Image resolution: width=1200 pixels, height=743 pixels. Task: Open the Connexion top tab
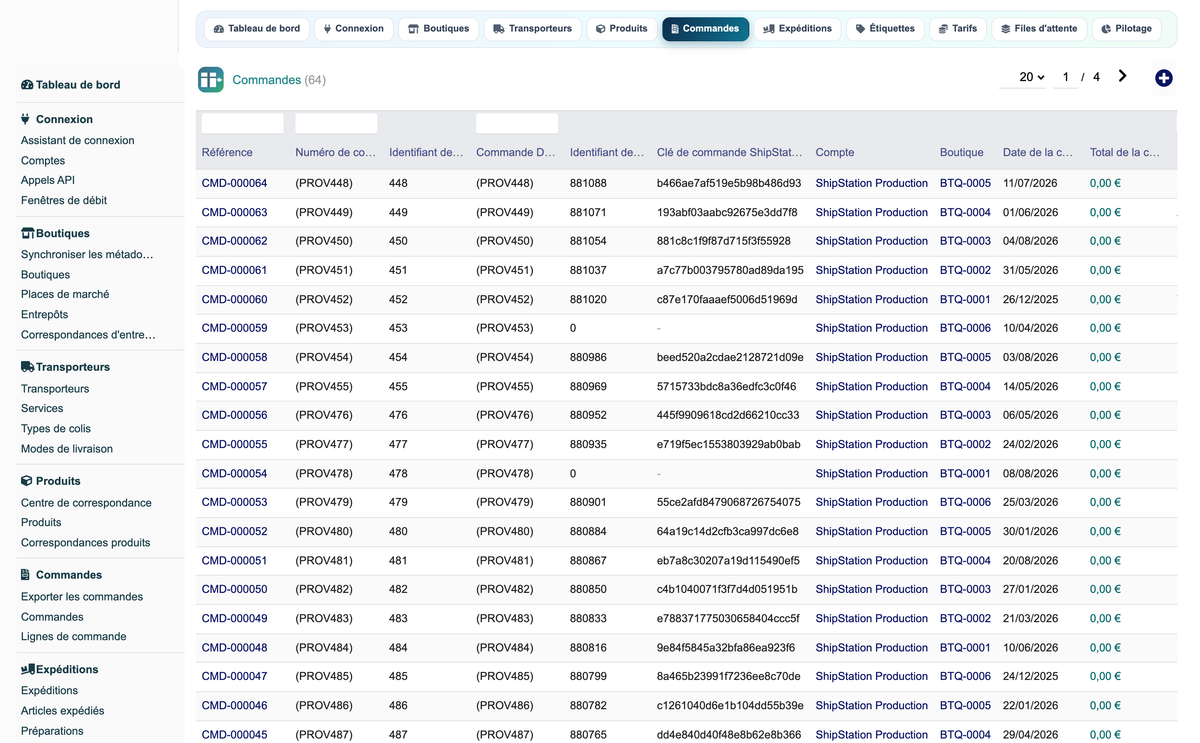click(354, 29)
